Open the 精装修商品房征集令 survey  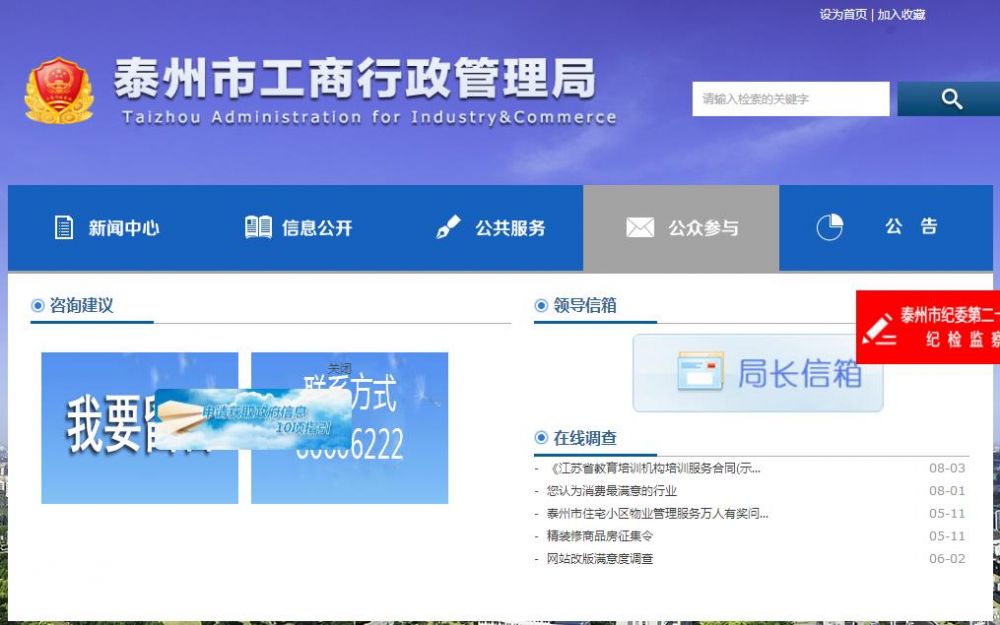pyautogui.click(x=598, y=536)
